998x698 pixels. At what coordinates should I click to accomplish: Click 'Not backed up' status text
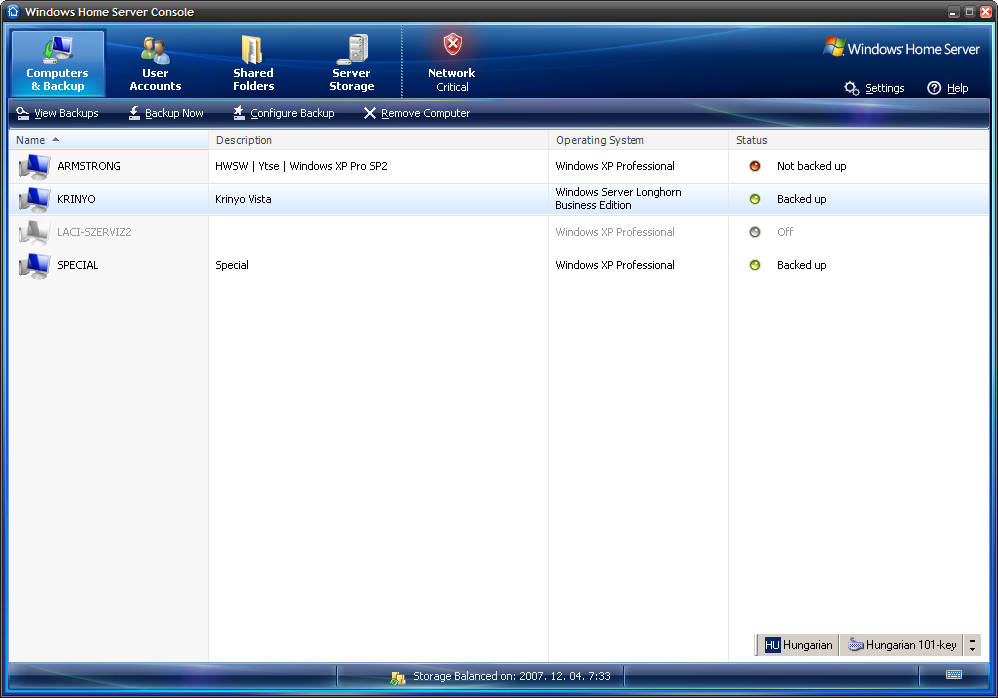click(812, 166)
